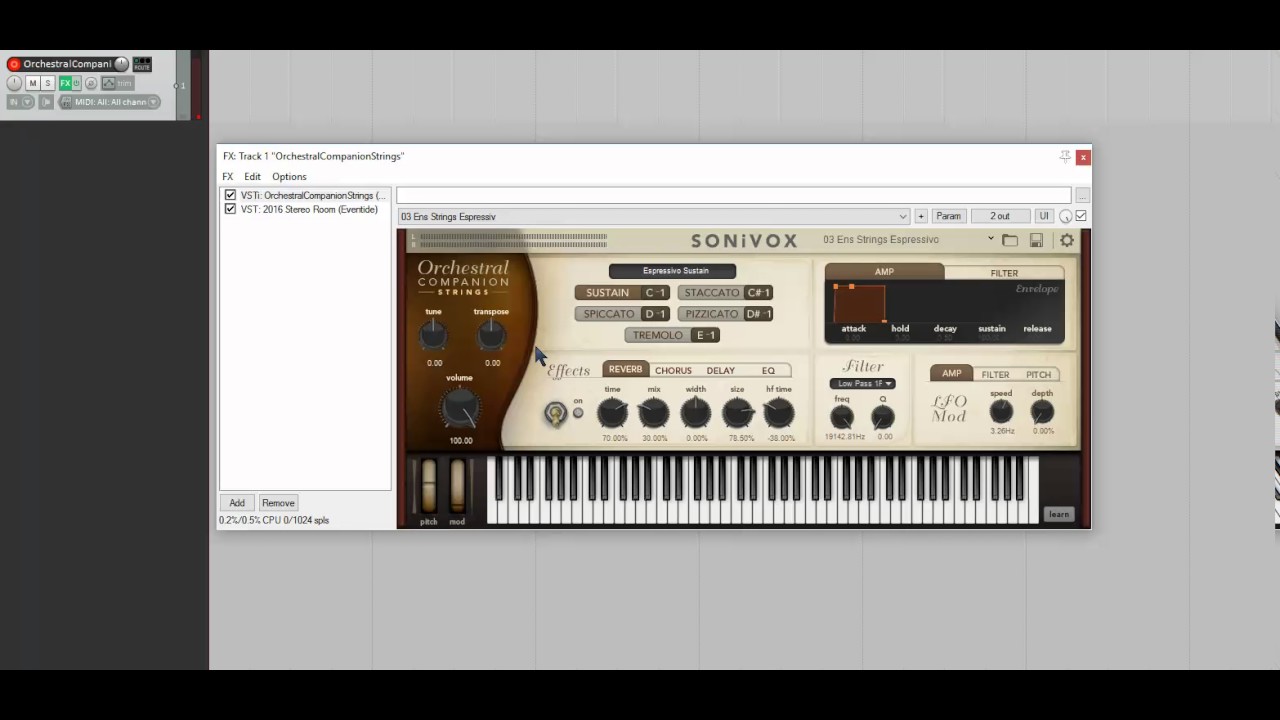Click the Add FX button
The image size is (1280, 720).
[x=237, y=503]
